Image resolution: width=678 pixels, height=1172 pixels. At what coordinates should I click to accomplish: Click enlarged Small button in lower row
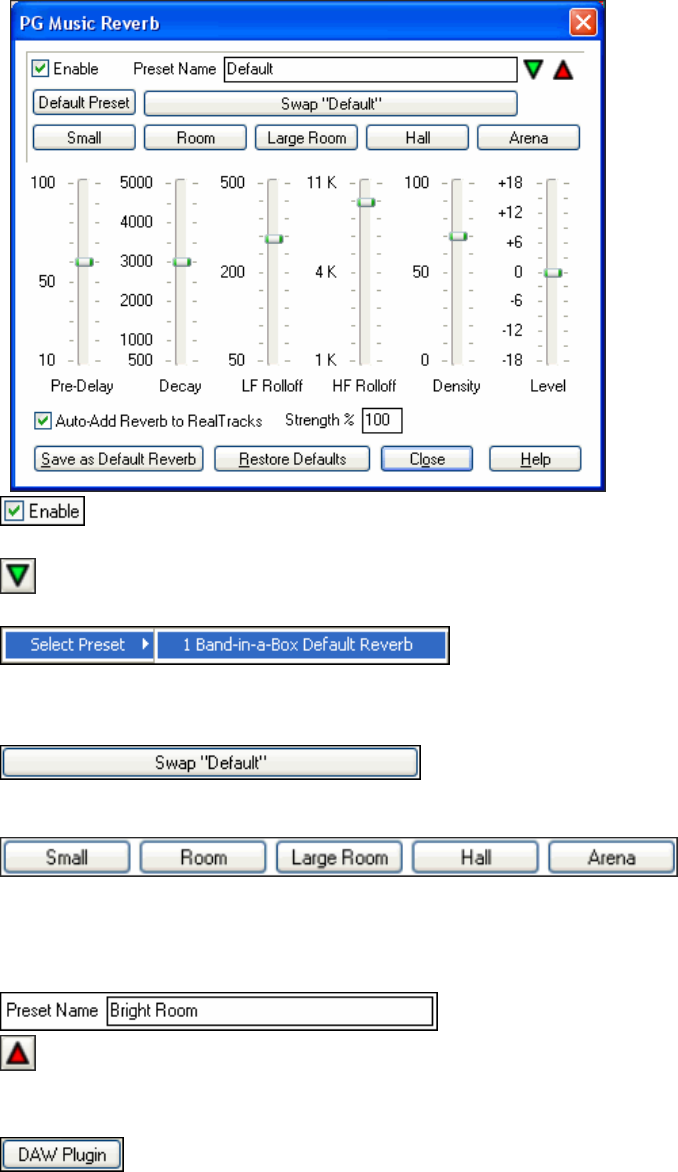[x=67, y=857]
